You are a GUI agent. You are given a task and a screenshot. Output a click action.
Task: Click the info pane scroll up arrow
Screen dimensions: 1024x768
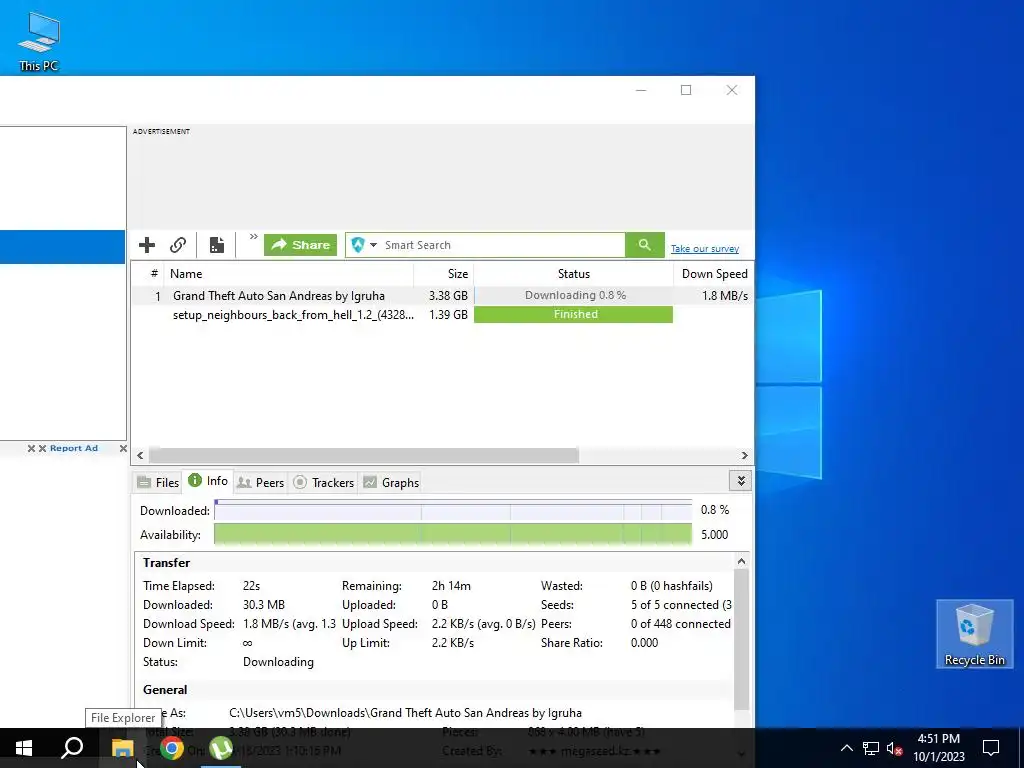[741, 561]
